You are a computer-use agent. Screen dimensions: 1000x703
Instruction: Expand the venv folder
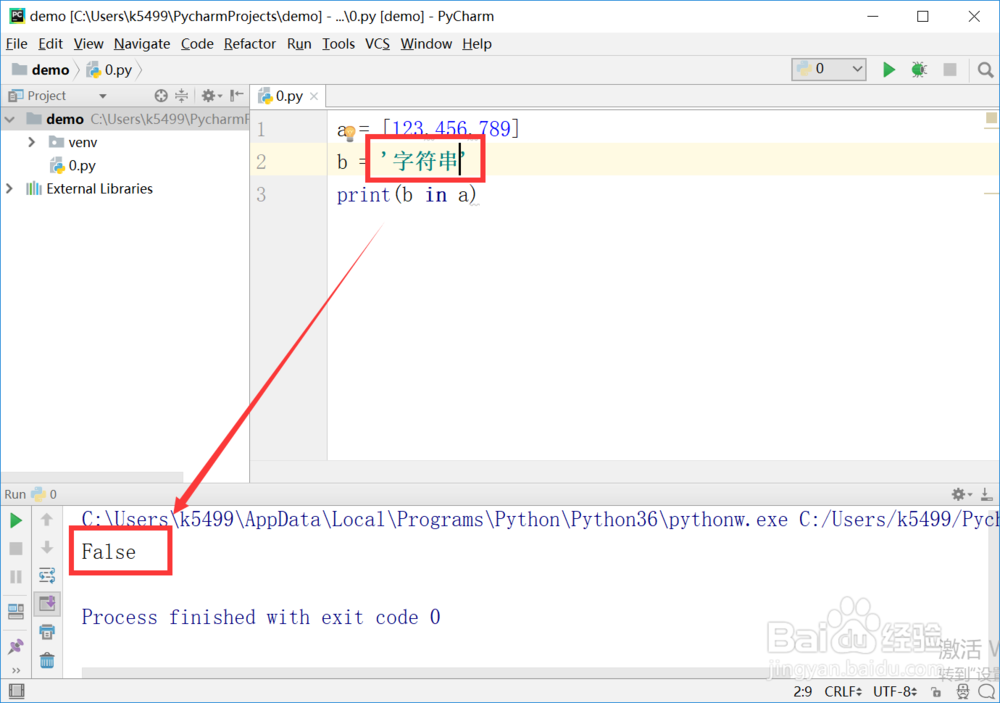pos(32,142)
